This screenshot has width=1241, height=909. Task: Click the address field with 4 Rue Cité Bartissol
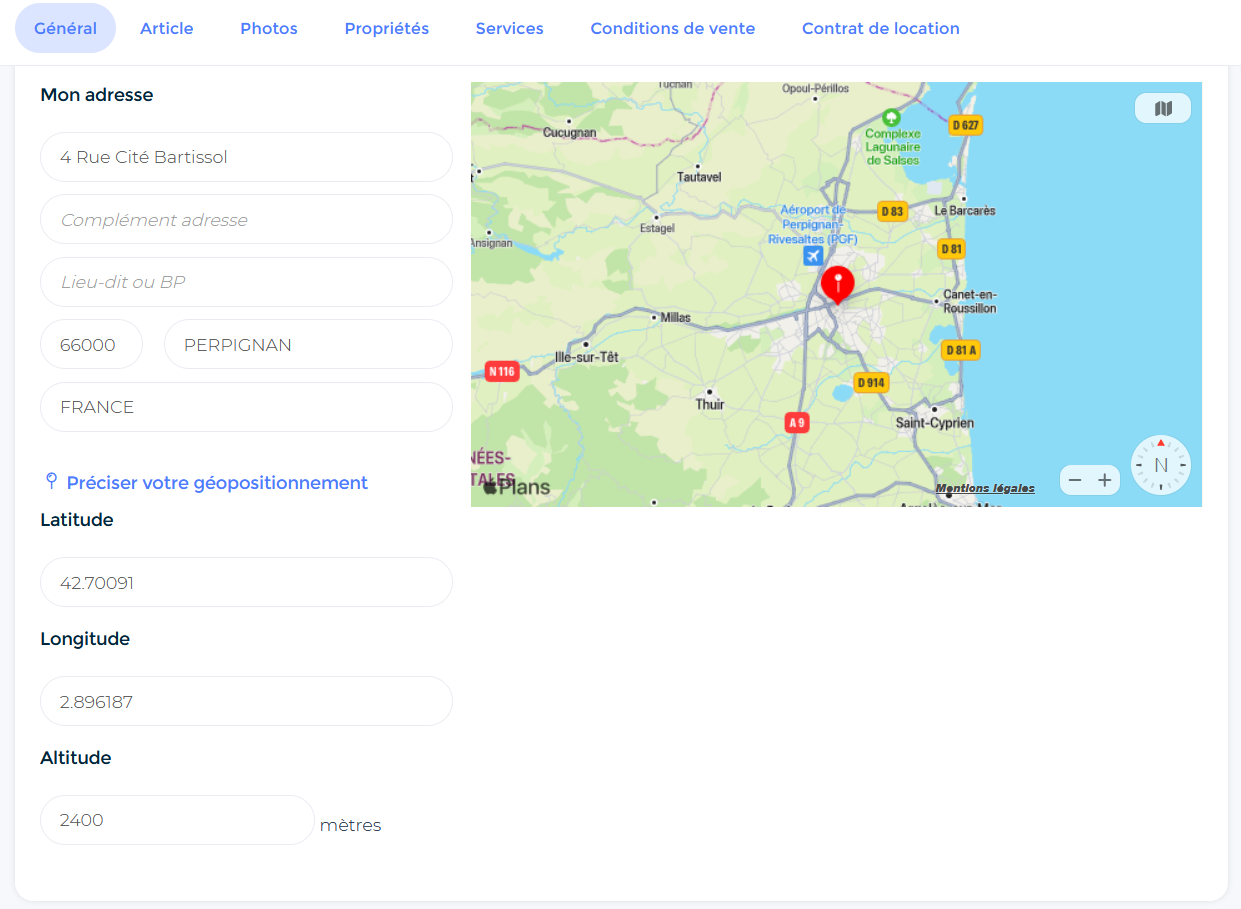pos(246,157)
